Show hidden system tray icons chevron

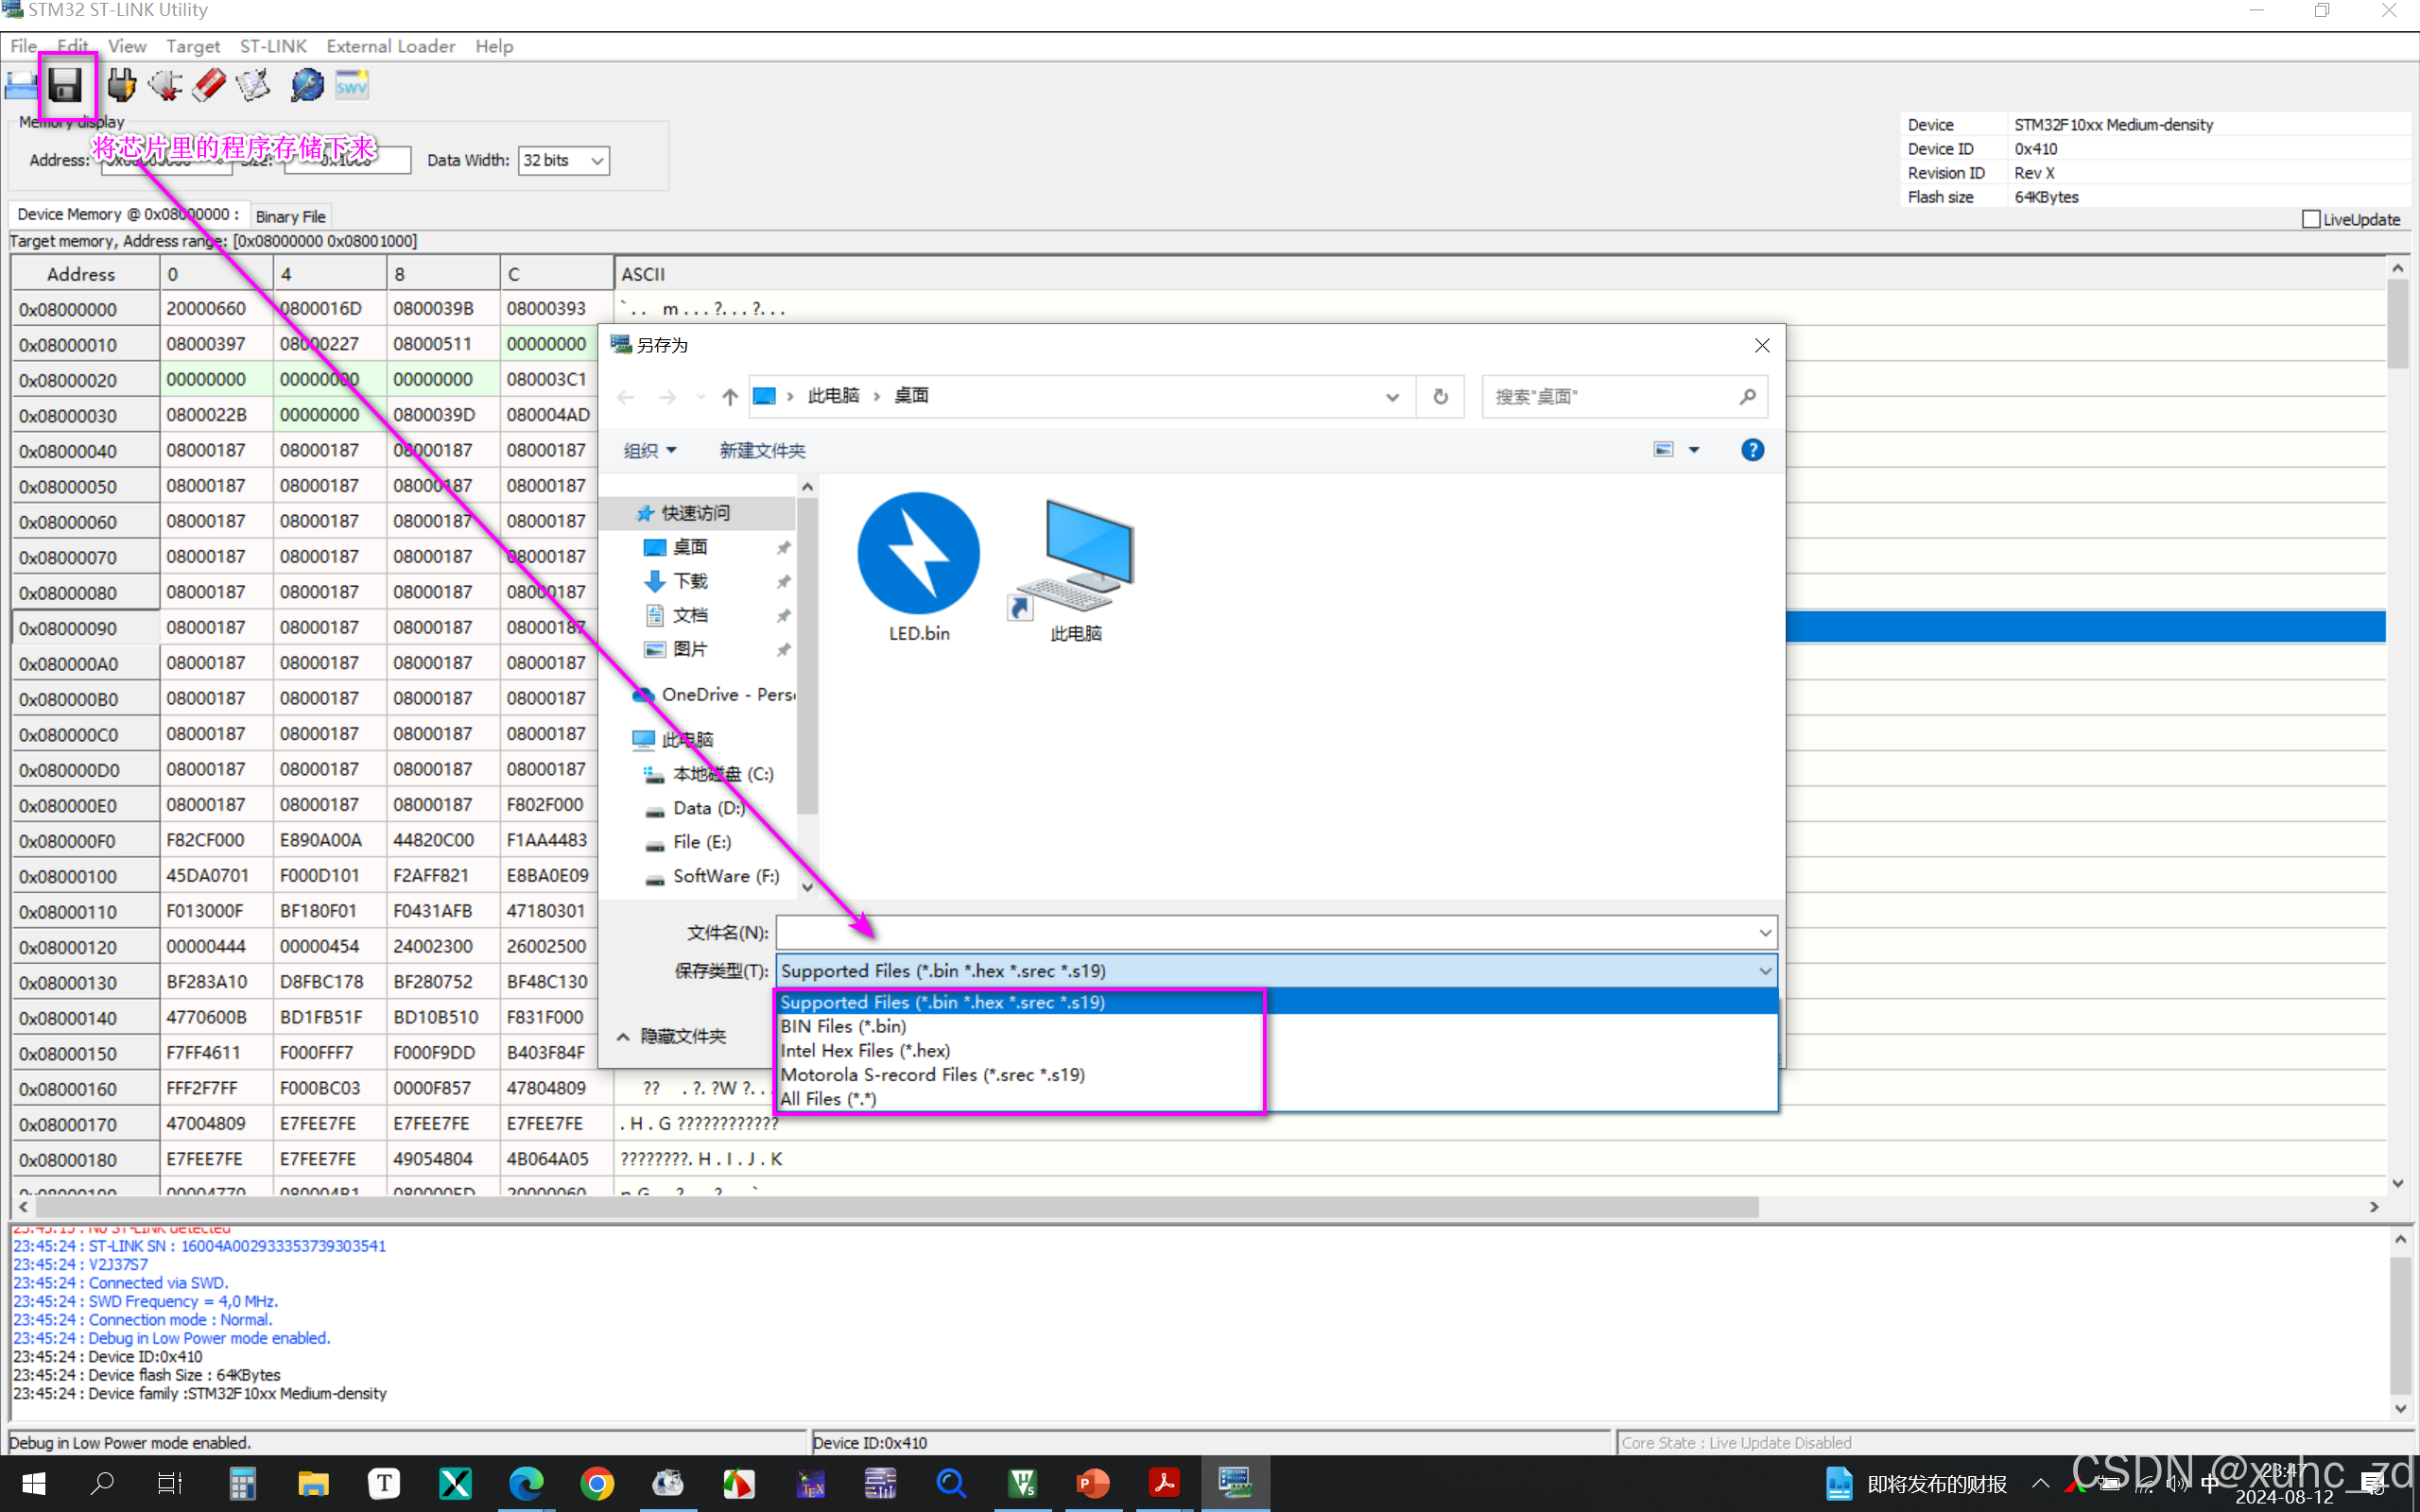(x=2041, y=1483)
